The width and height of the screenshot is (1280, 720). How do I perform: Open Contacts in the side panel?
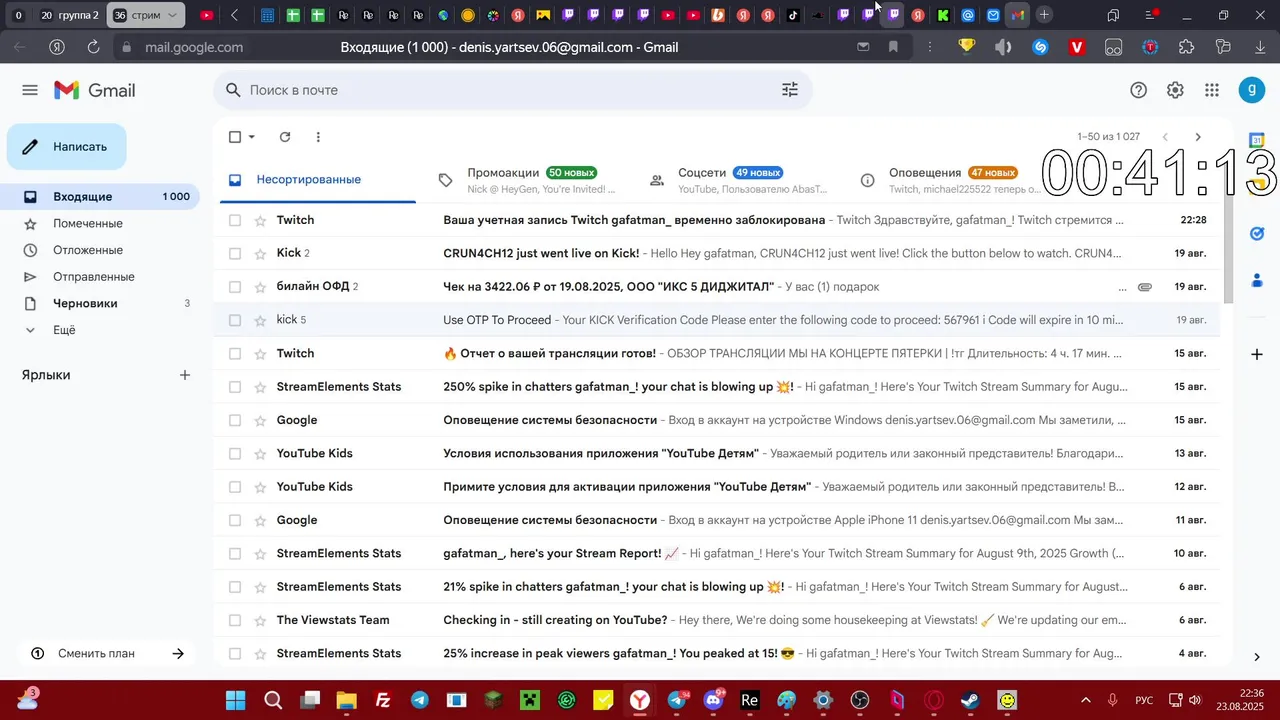point(1257,279)
